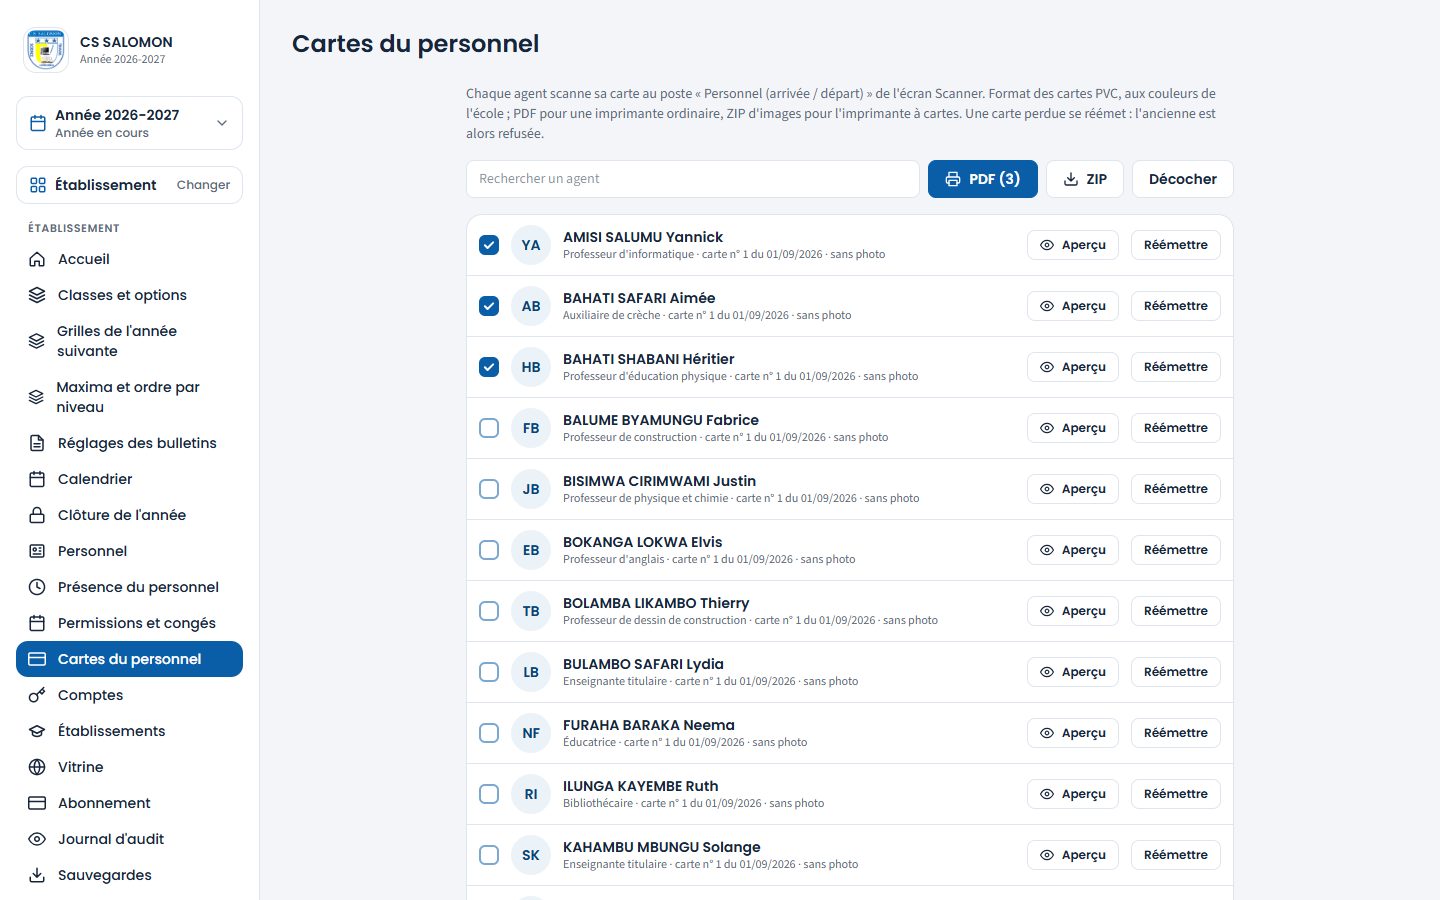The height and width of the screenshot is (900, 1440).
Task: Click the name BISIMWA CIRIMWAMI Justin
Action: 659,481
